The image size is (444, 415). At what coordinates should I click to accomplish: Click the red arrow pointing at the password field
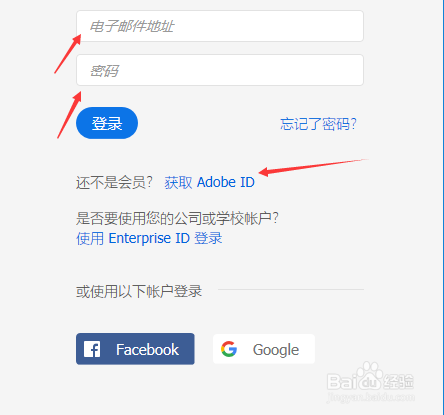[x=69, y=115]
